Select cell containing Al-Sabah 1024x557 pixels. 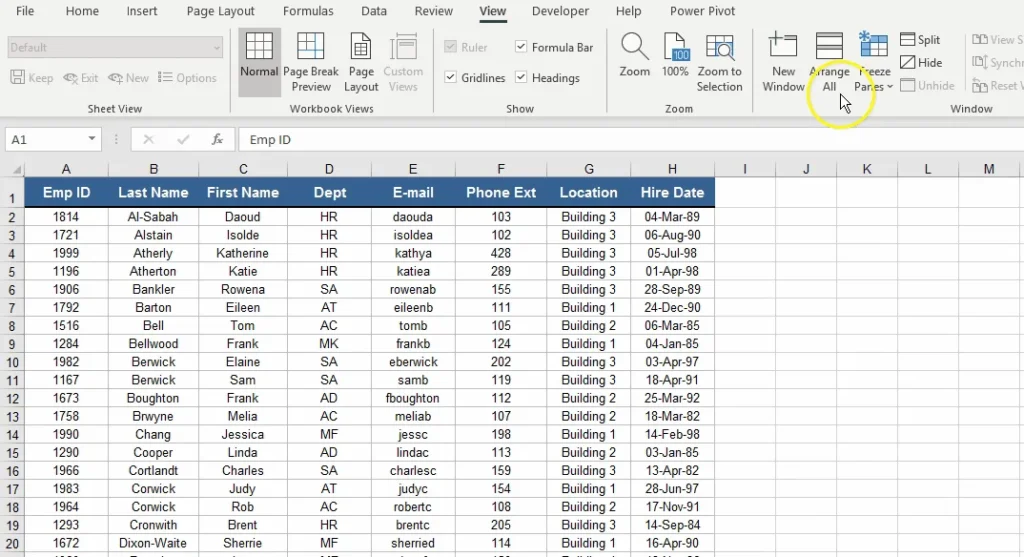[153, 217]
